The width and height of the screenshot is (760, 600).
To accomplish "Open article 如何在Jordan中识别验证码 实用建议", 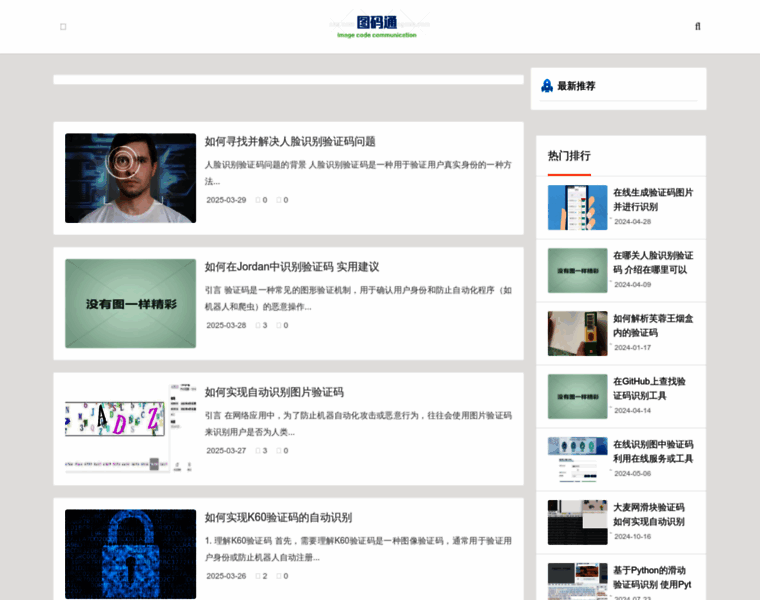I will [x=292, y=267].
